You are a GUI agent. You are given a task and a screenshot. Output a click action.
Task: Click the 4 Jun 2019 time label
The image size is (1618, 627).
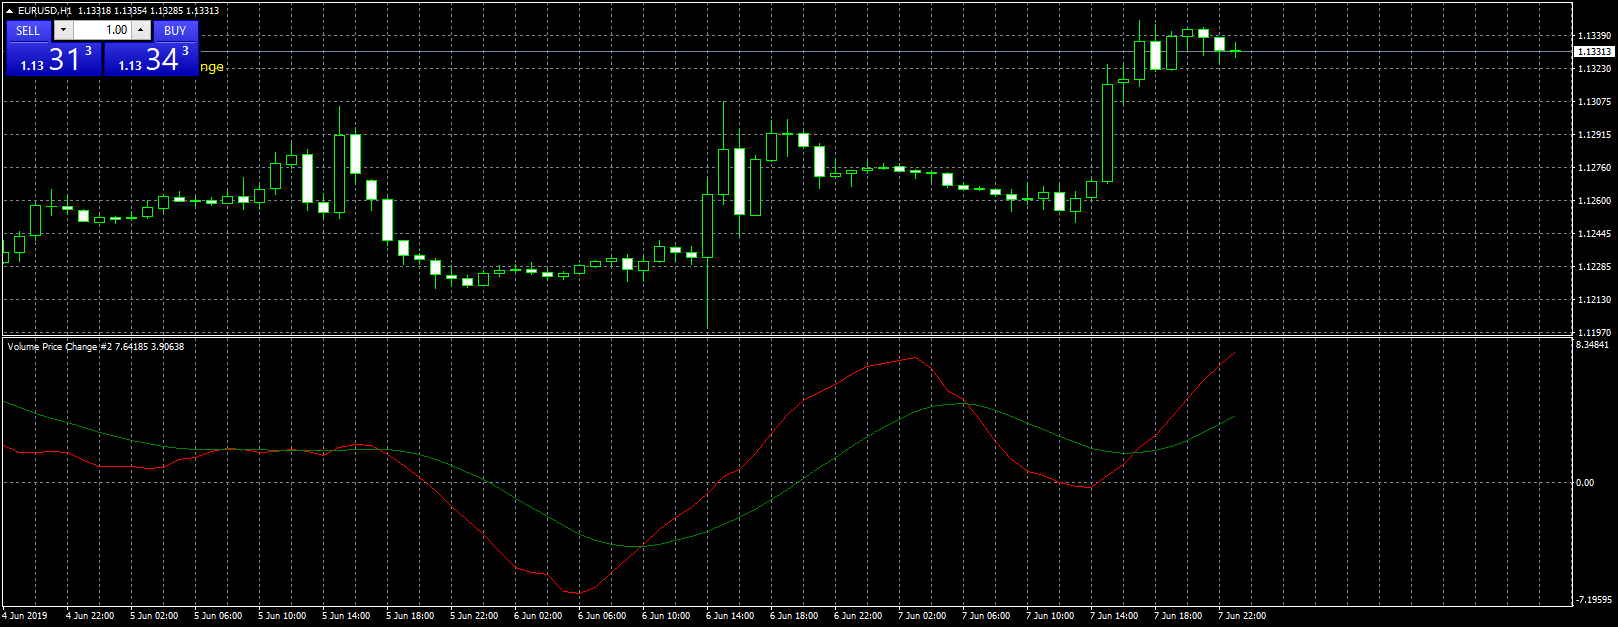pyautogui.click(x=25, y=616)
